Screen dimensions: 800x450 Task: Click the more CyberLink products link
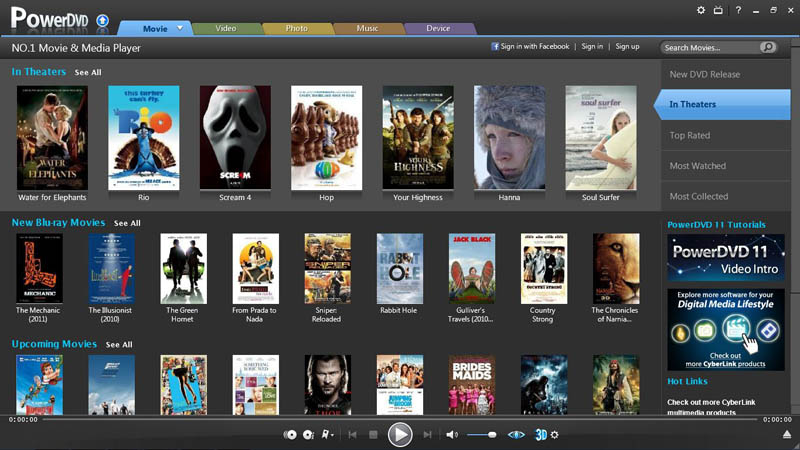click(x=725, y=364)
